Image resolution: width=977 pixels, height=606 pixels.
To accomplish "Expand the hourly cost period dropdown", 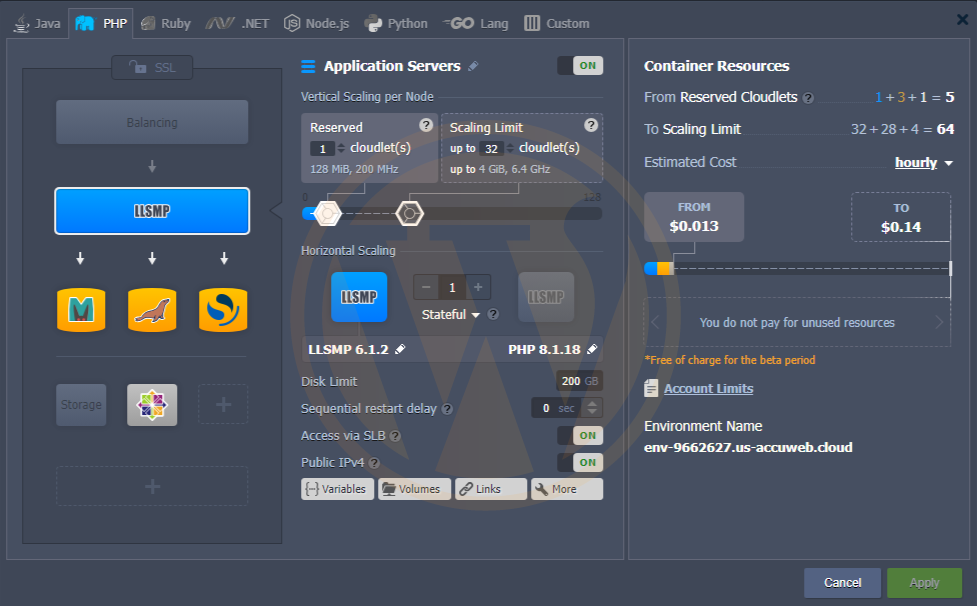I will [923, 162].
